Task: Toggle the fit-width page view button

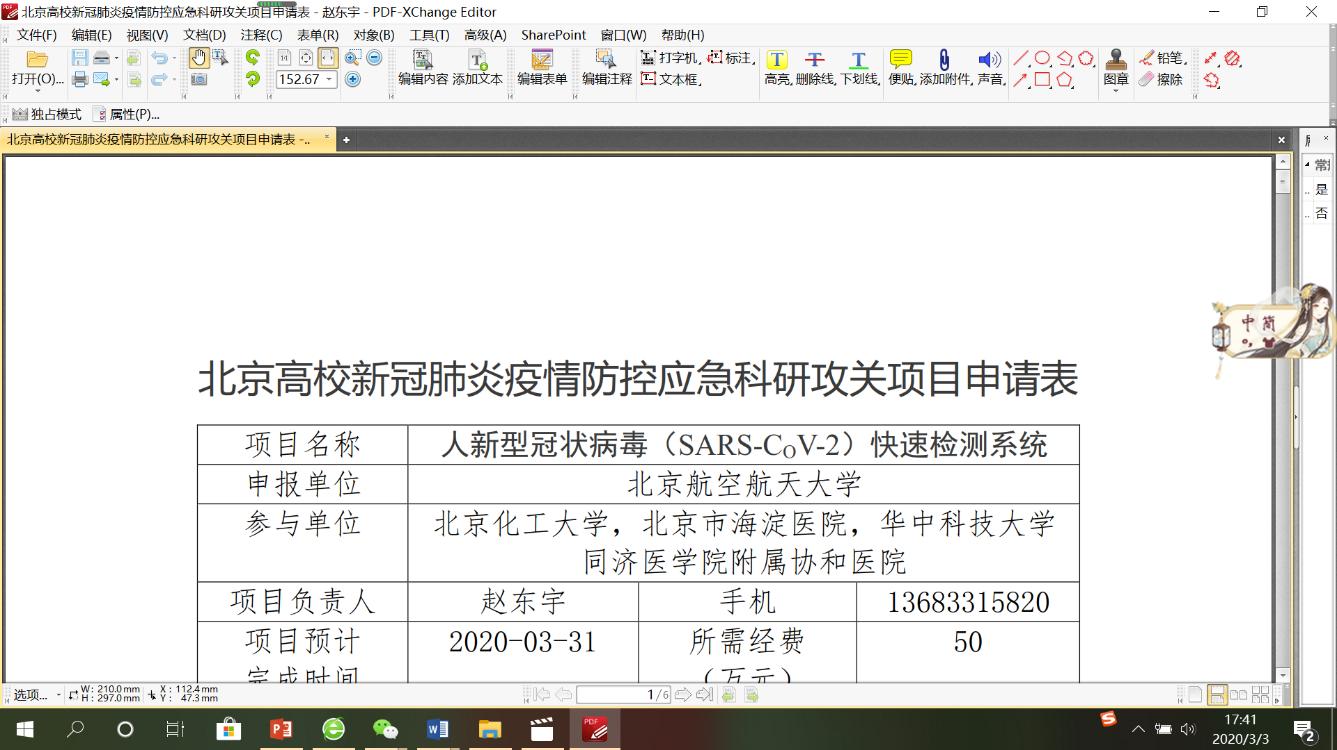Action: 328,58
